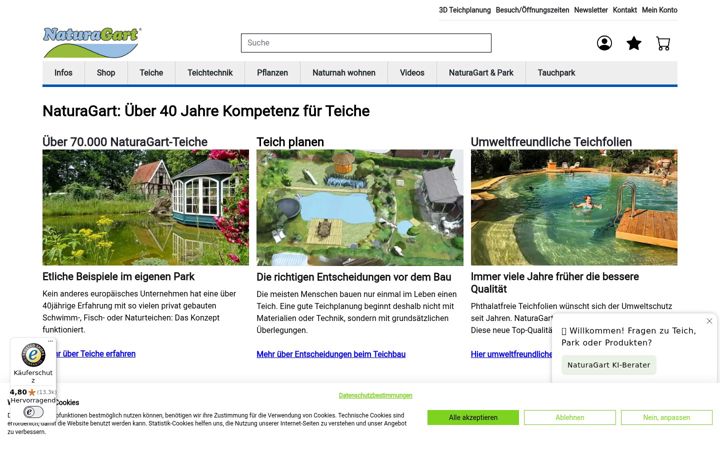This screenshot has width=720, height=450.
Task: Click 'Etliche Beispiele im eigenen Park' subheading
Action: click(x=118, y=276)
